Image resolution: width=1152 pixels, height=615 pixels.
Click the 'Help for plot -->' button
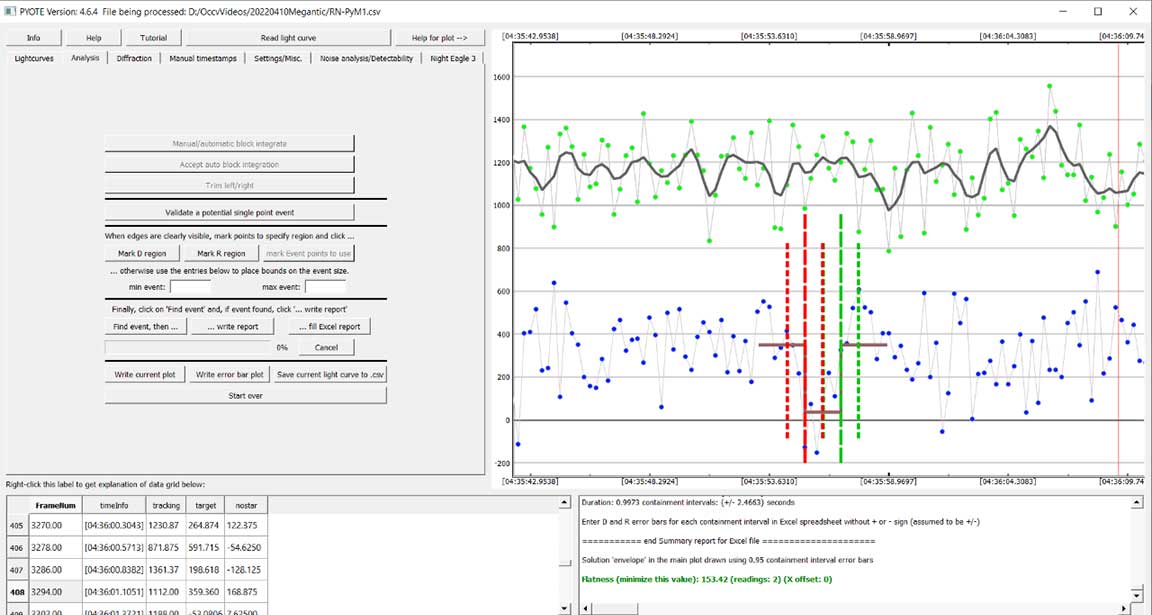(440, 38)
